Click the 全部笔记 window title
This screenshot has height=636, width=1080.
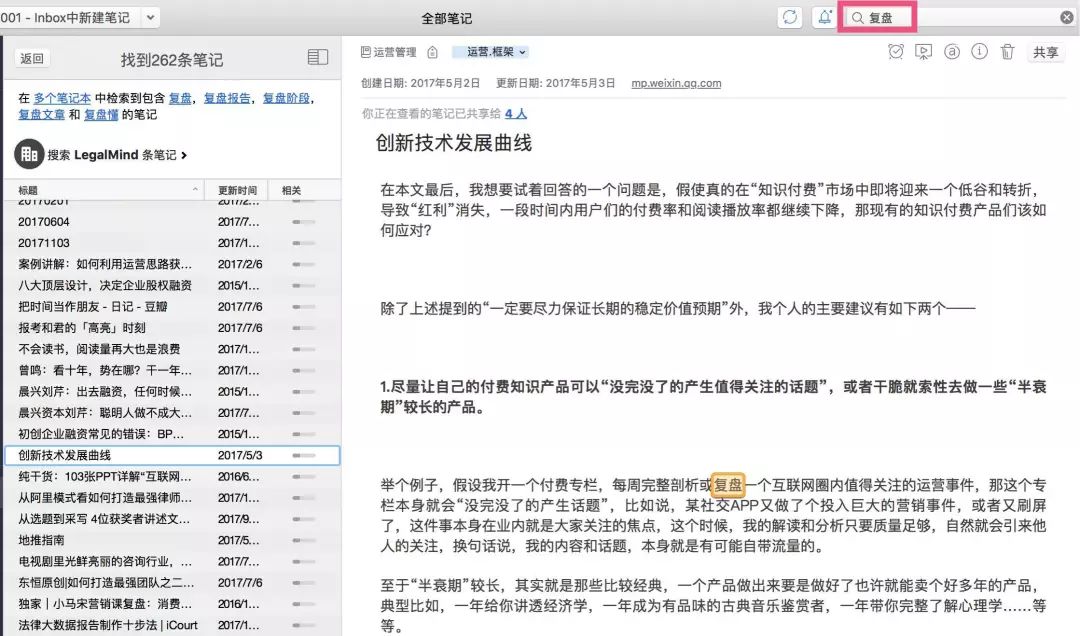coord(446,19)
